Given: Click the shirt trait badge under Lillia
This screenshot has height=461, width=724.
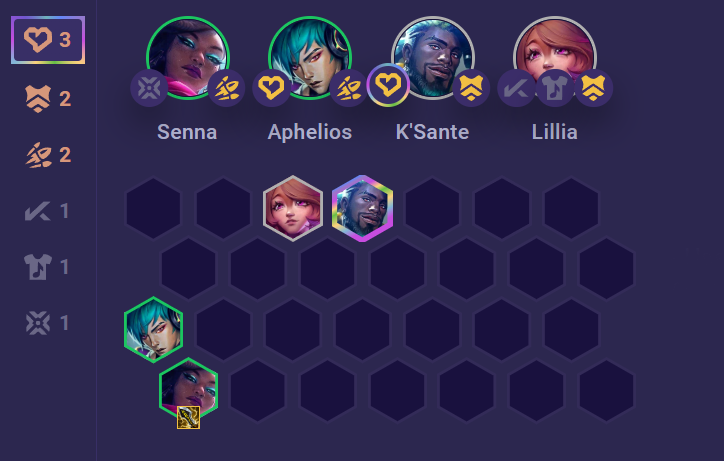Looking at the screenshot, I should click(x=555, y=88).
